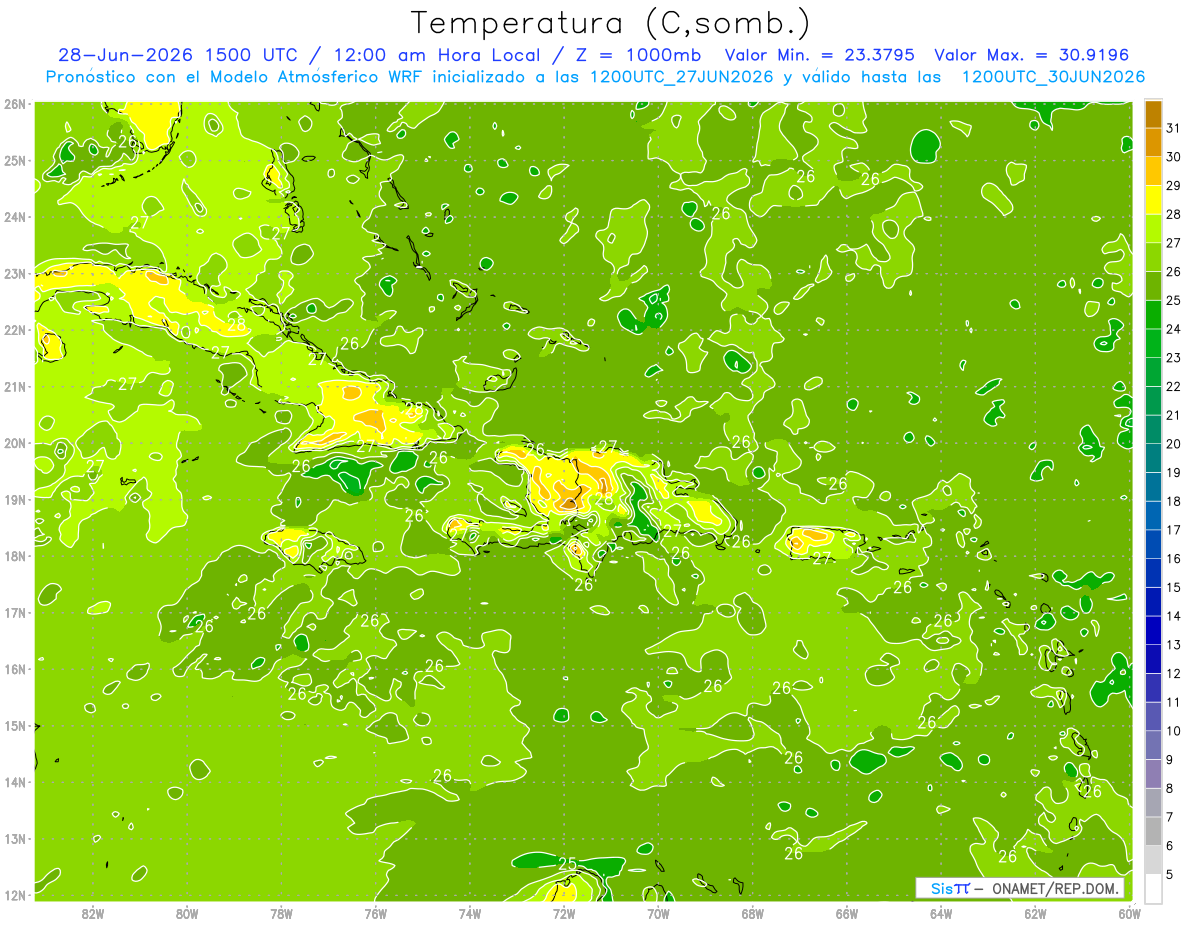
Task: Click the SisTT ONAMET/REP.DOM. logo box
Action: [x=1020, y=888]
